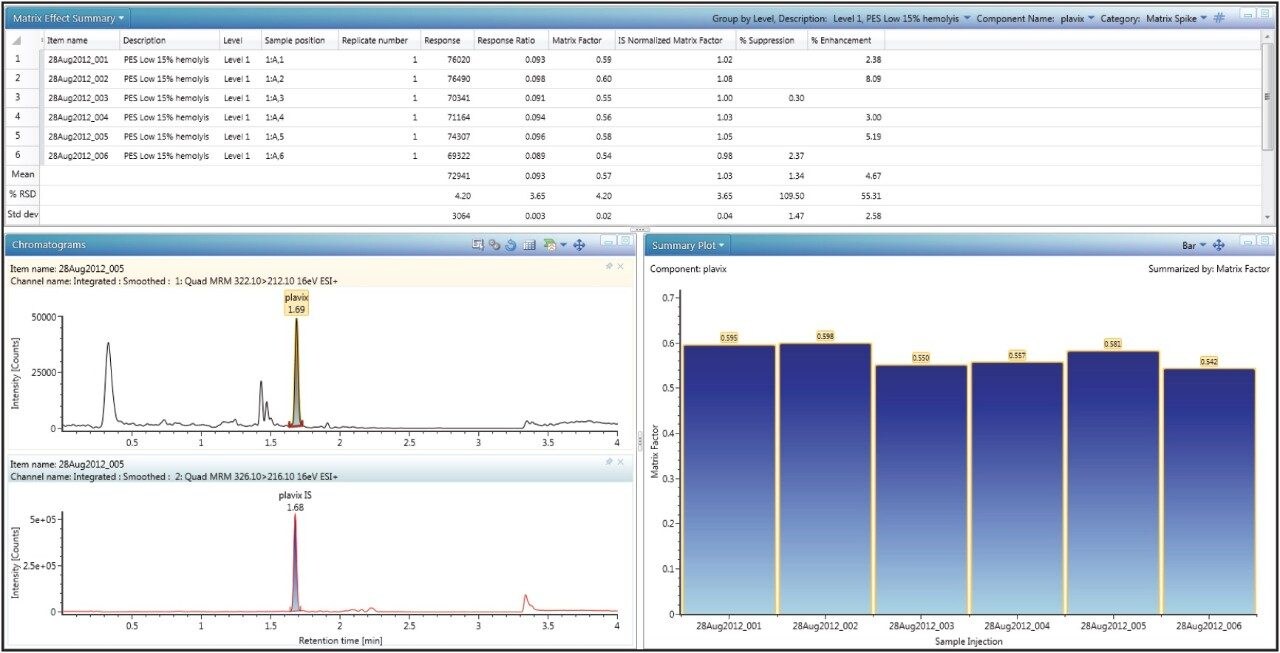Click mean response value 72941
The width and height of the screenshot is (1280, 653).
[459, 175]
